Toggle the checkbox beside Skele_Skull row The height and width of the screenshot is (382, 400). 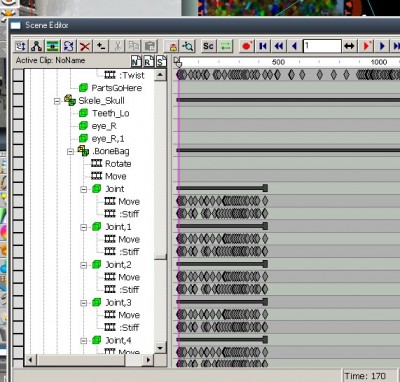[x=18, y=101]
